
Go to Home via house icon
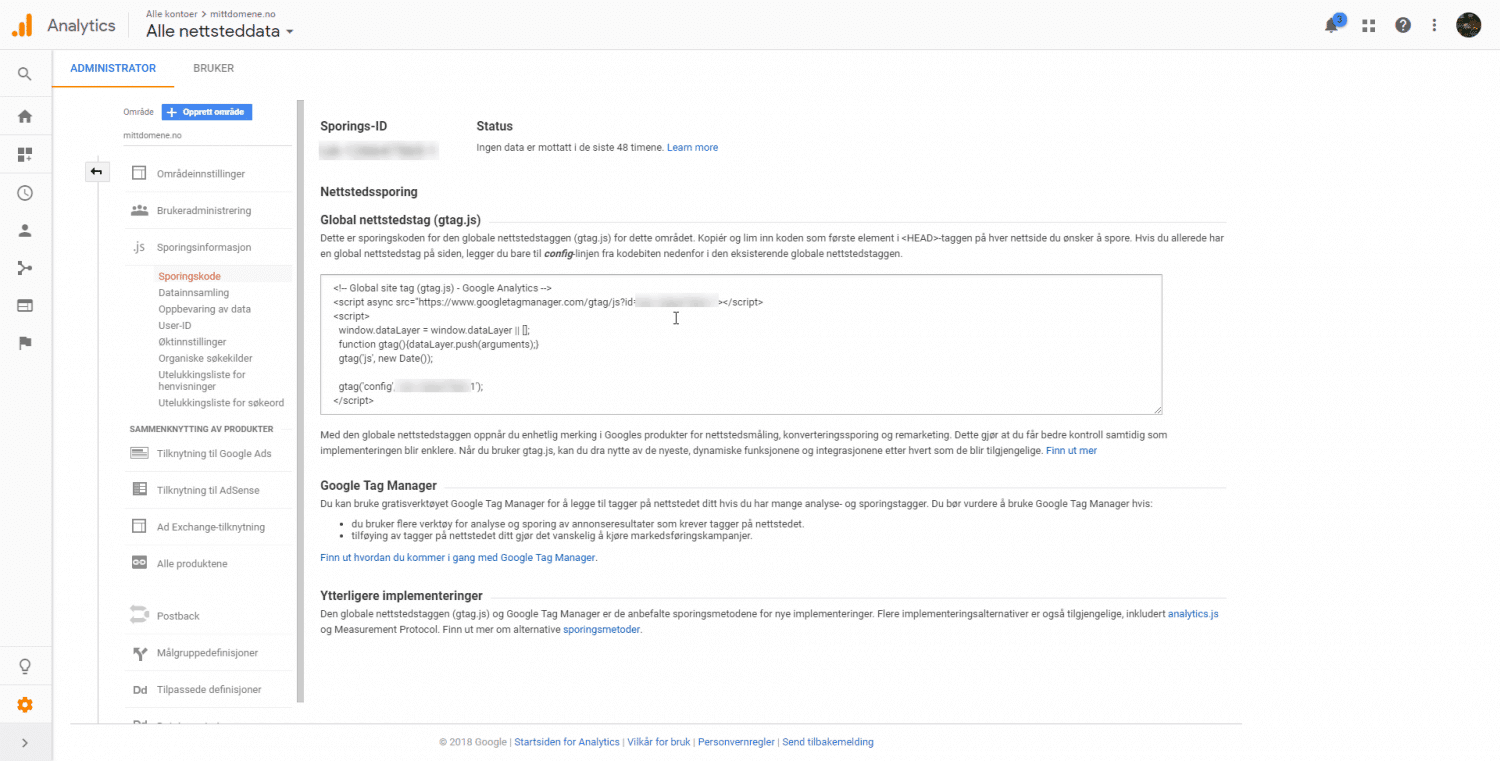25,116
